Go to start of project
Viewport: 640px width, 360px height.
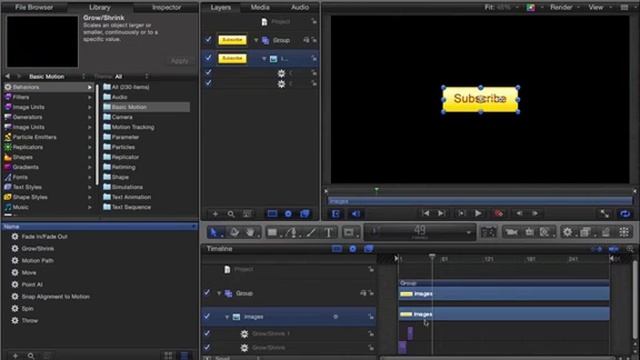[426, 213]
